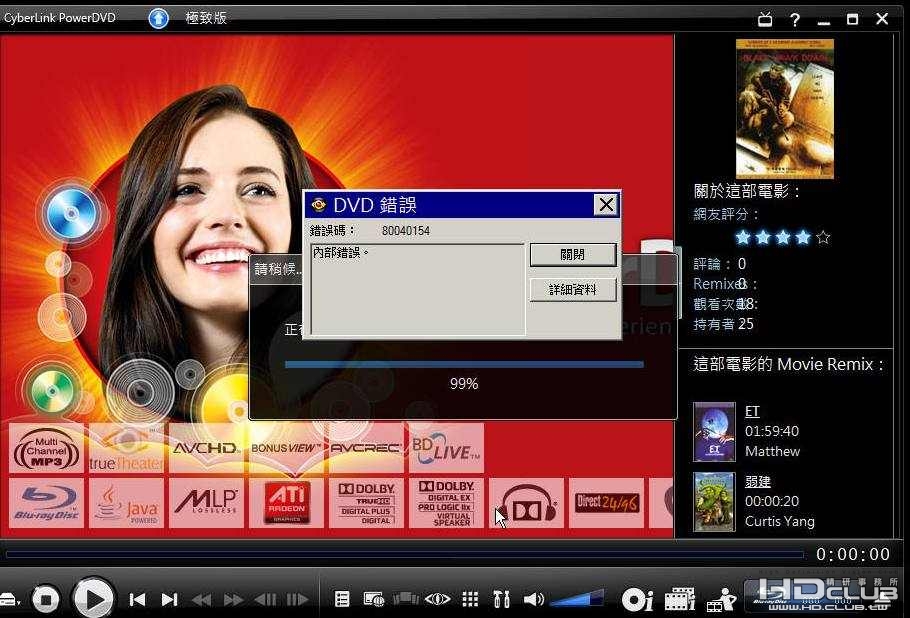Click the author name Curtis Yang
The width and height of the screenshot is (910, 618).
[x=779, y=522]
